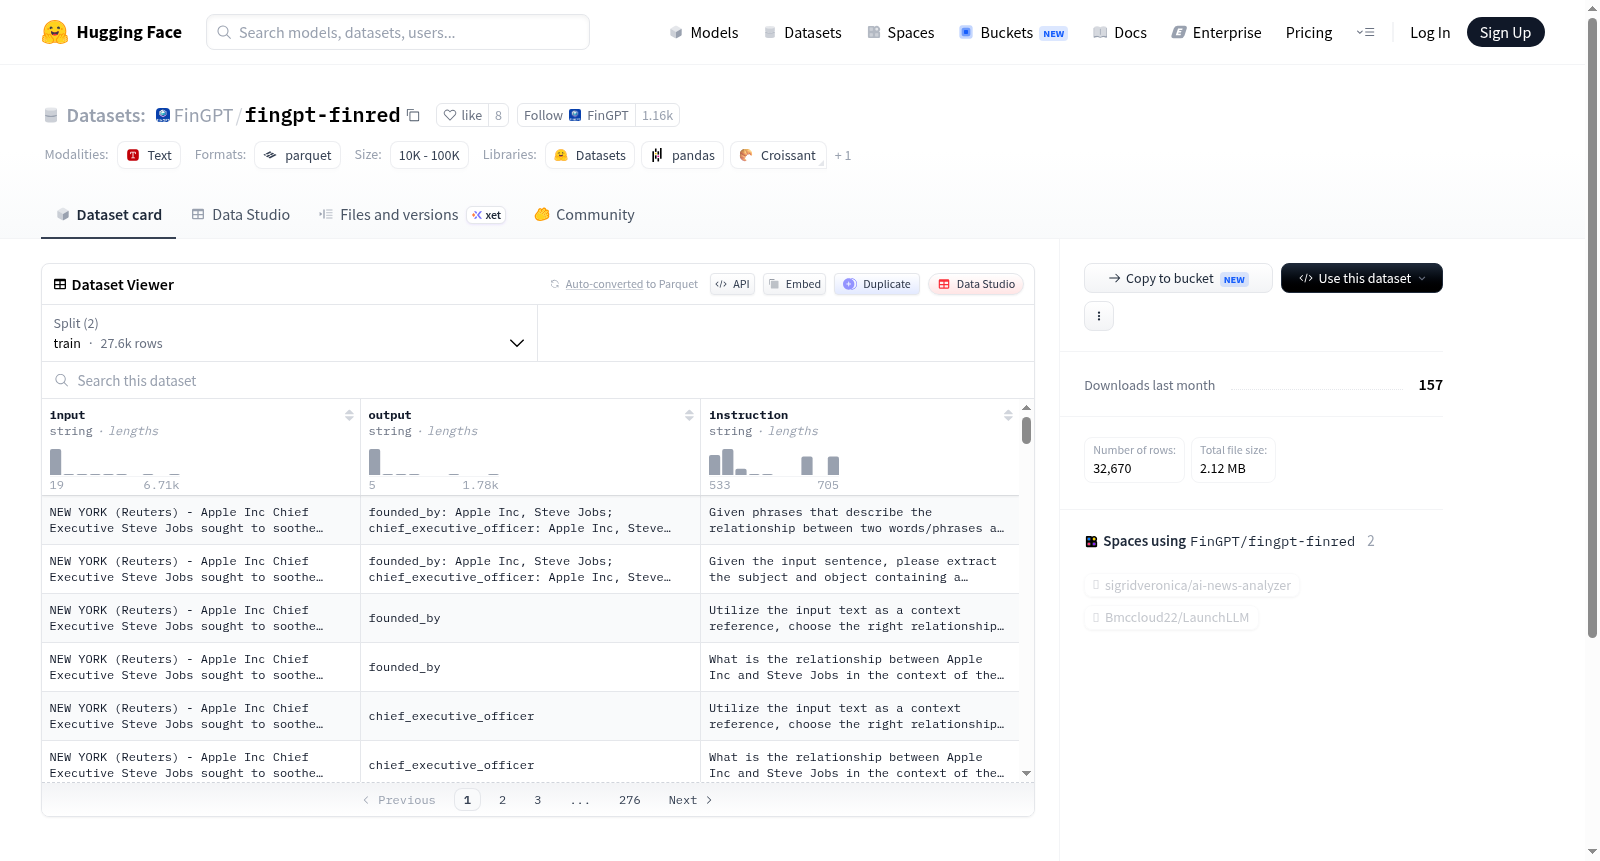Click the Hugging Face logo emoji

[x=55, y=32]
